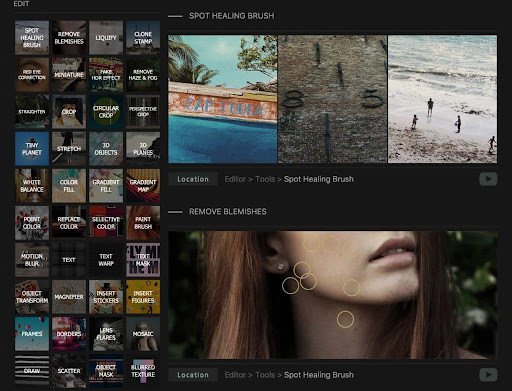Open the Color Fill tile
This screenshot has width=512, height=391.
coord(69,186)
